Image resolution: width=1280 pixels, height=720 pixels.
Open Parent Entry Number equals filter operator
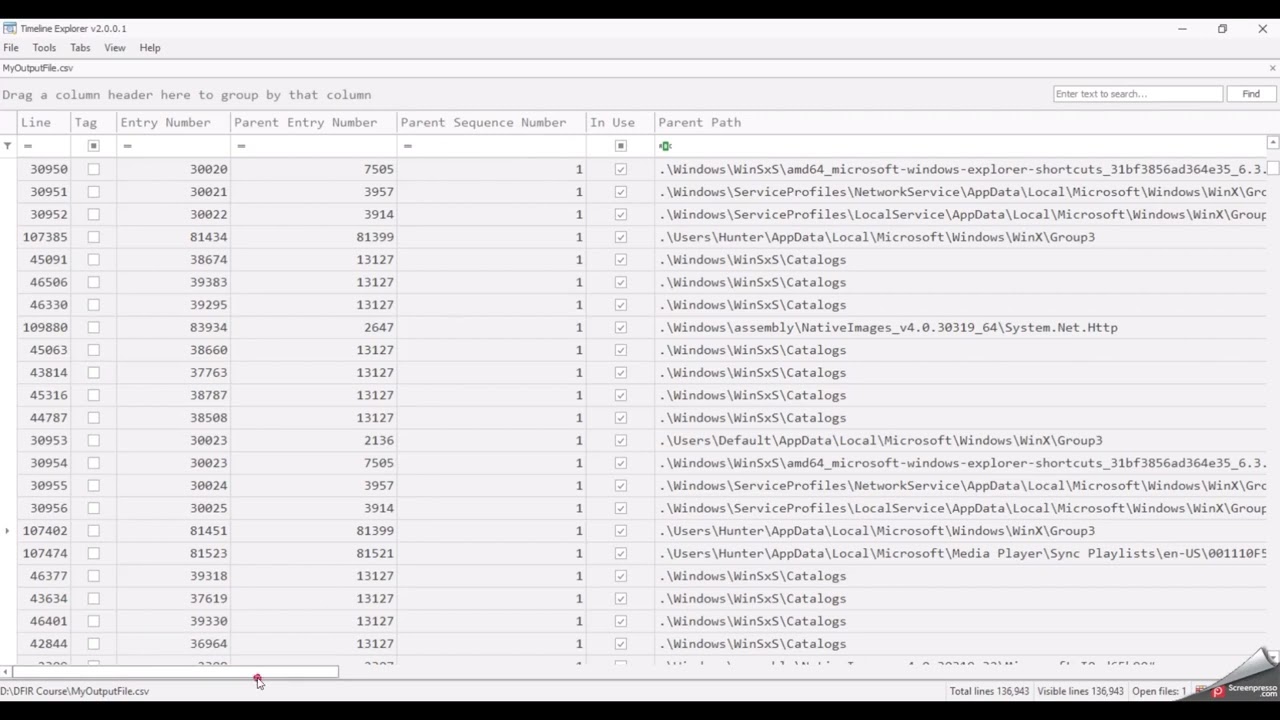(241, 146)
